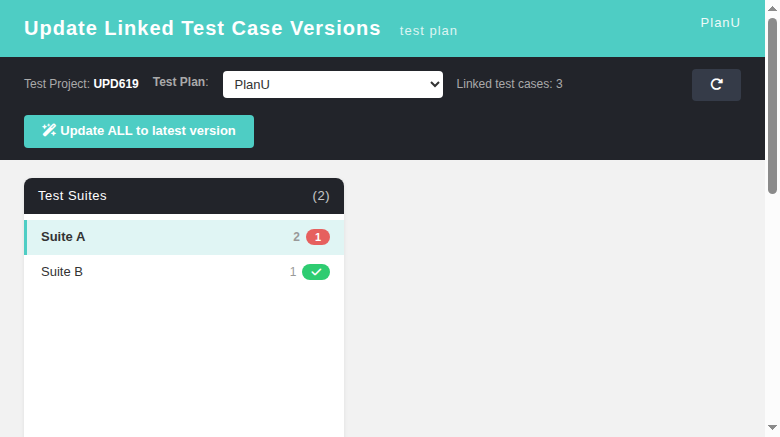Image resolution: width=780 pixels, height=437 pixels.
Task: Click Update ALL to latest version
Action: pos(139,131)
